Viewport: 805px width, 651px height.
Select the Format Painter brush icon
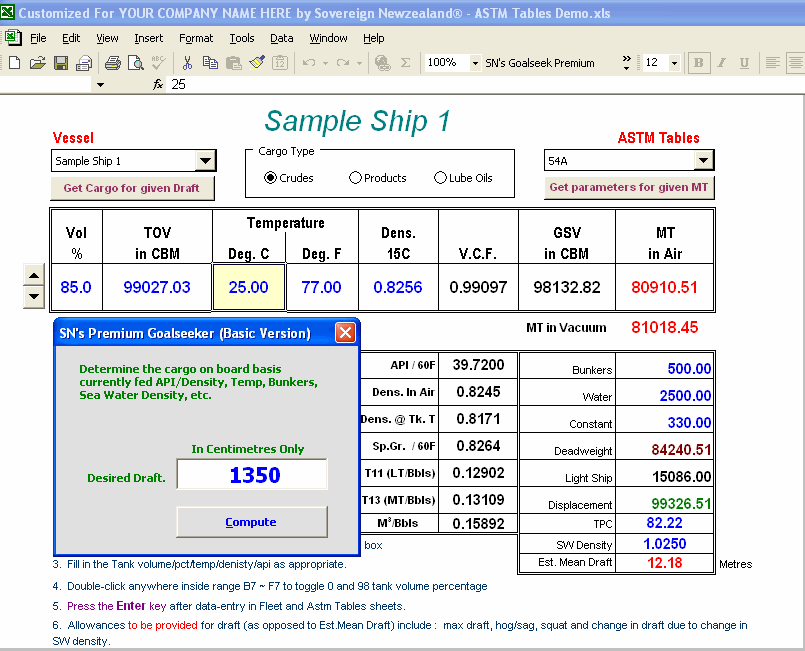[x=257, y=63]
